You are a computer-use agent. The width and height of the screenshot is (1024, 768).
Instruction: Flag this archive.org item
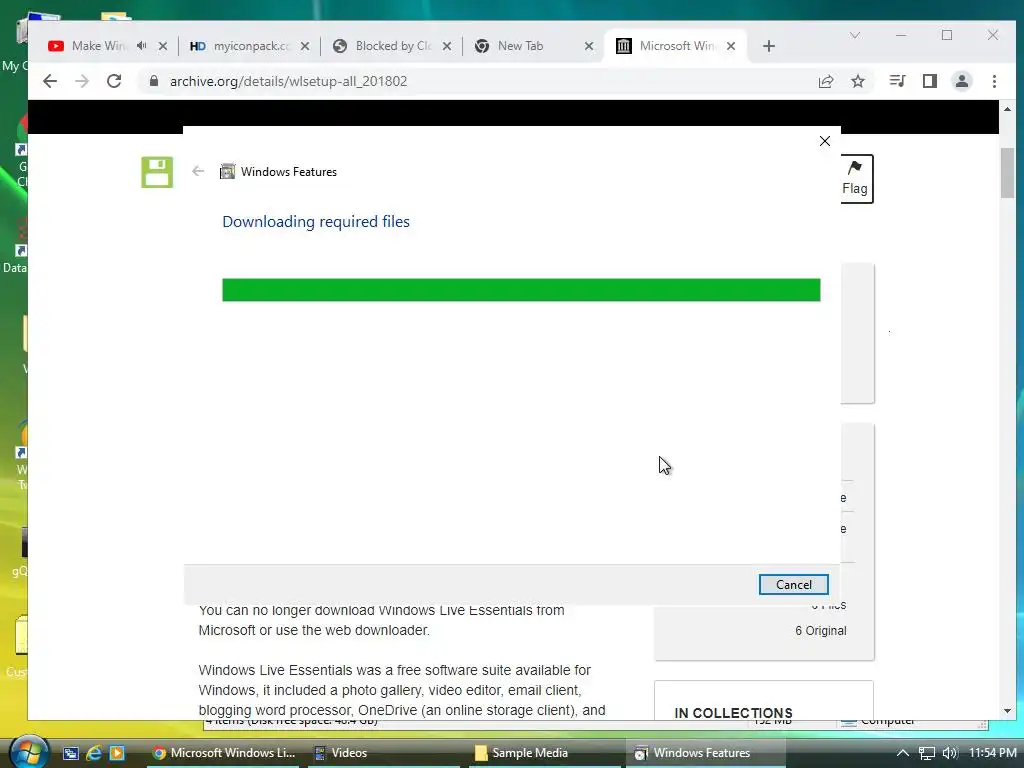coord(855,178)
